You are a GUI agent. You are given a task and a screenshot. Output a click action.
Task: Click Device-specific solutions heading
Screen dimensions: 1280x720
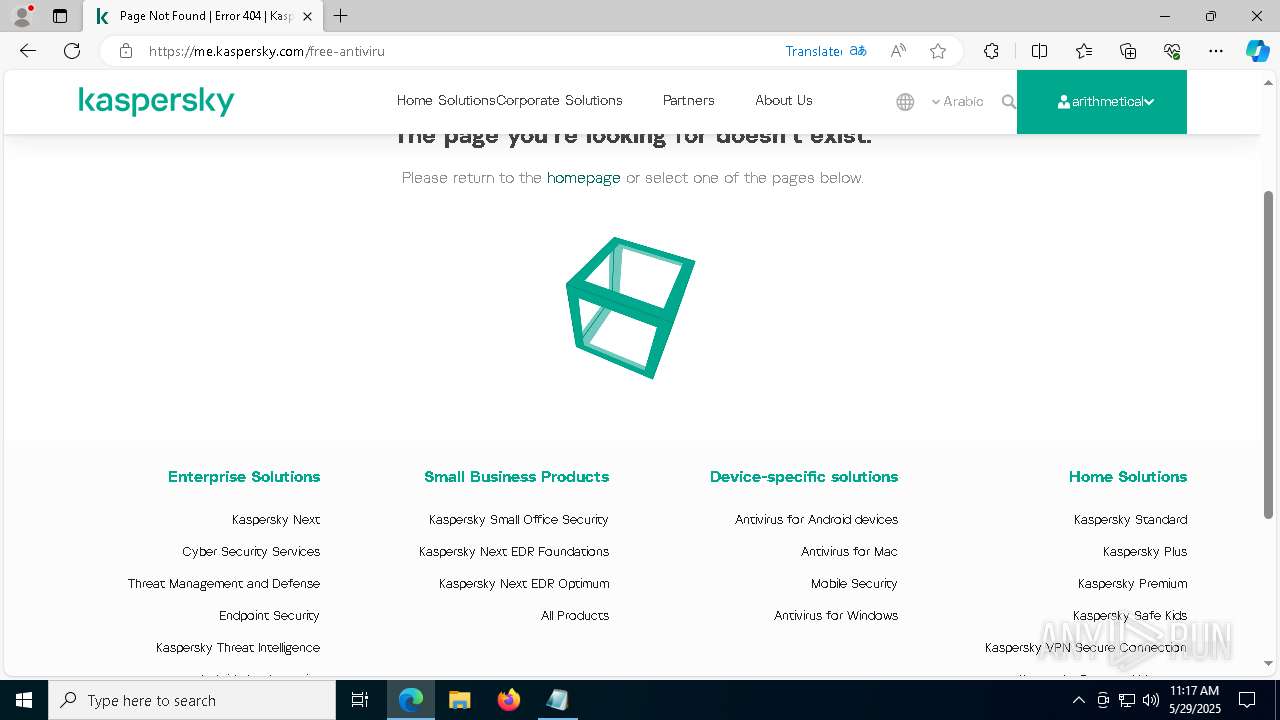coord(804,476)
